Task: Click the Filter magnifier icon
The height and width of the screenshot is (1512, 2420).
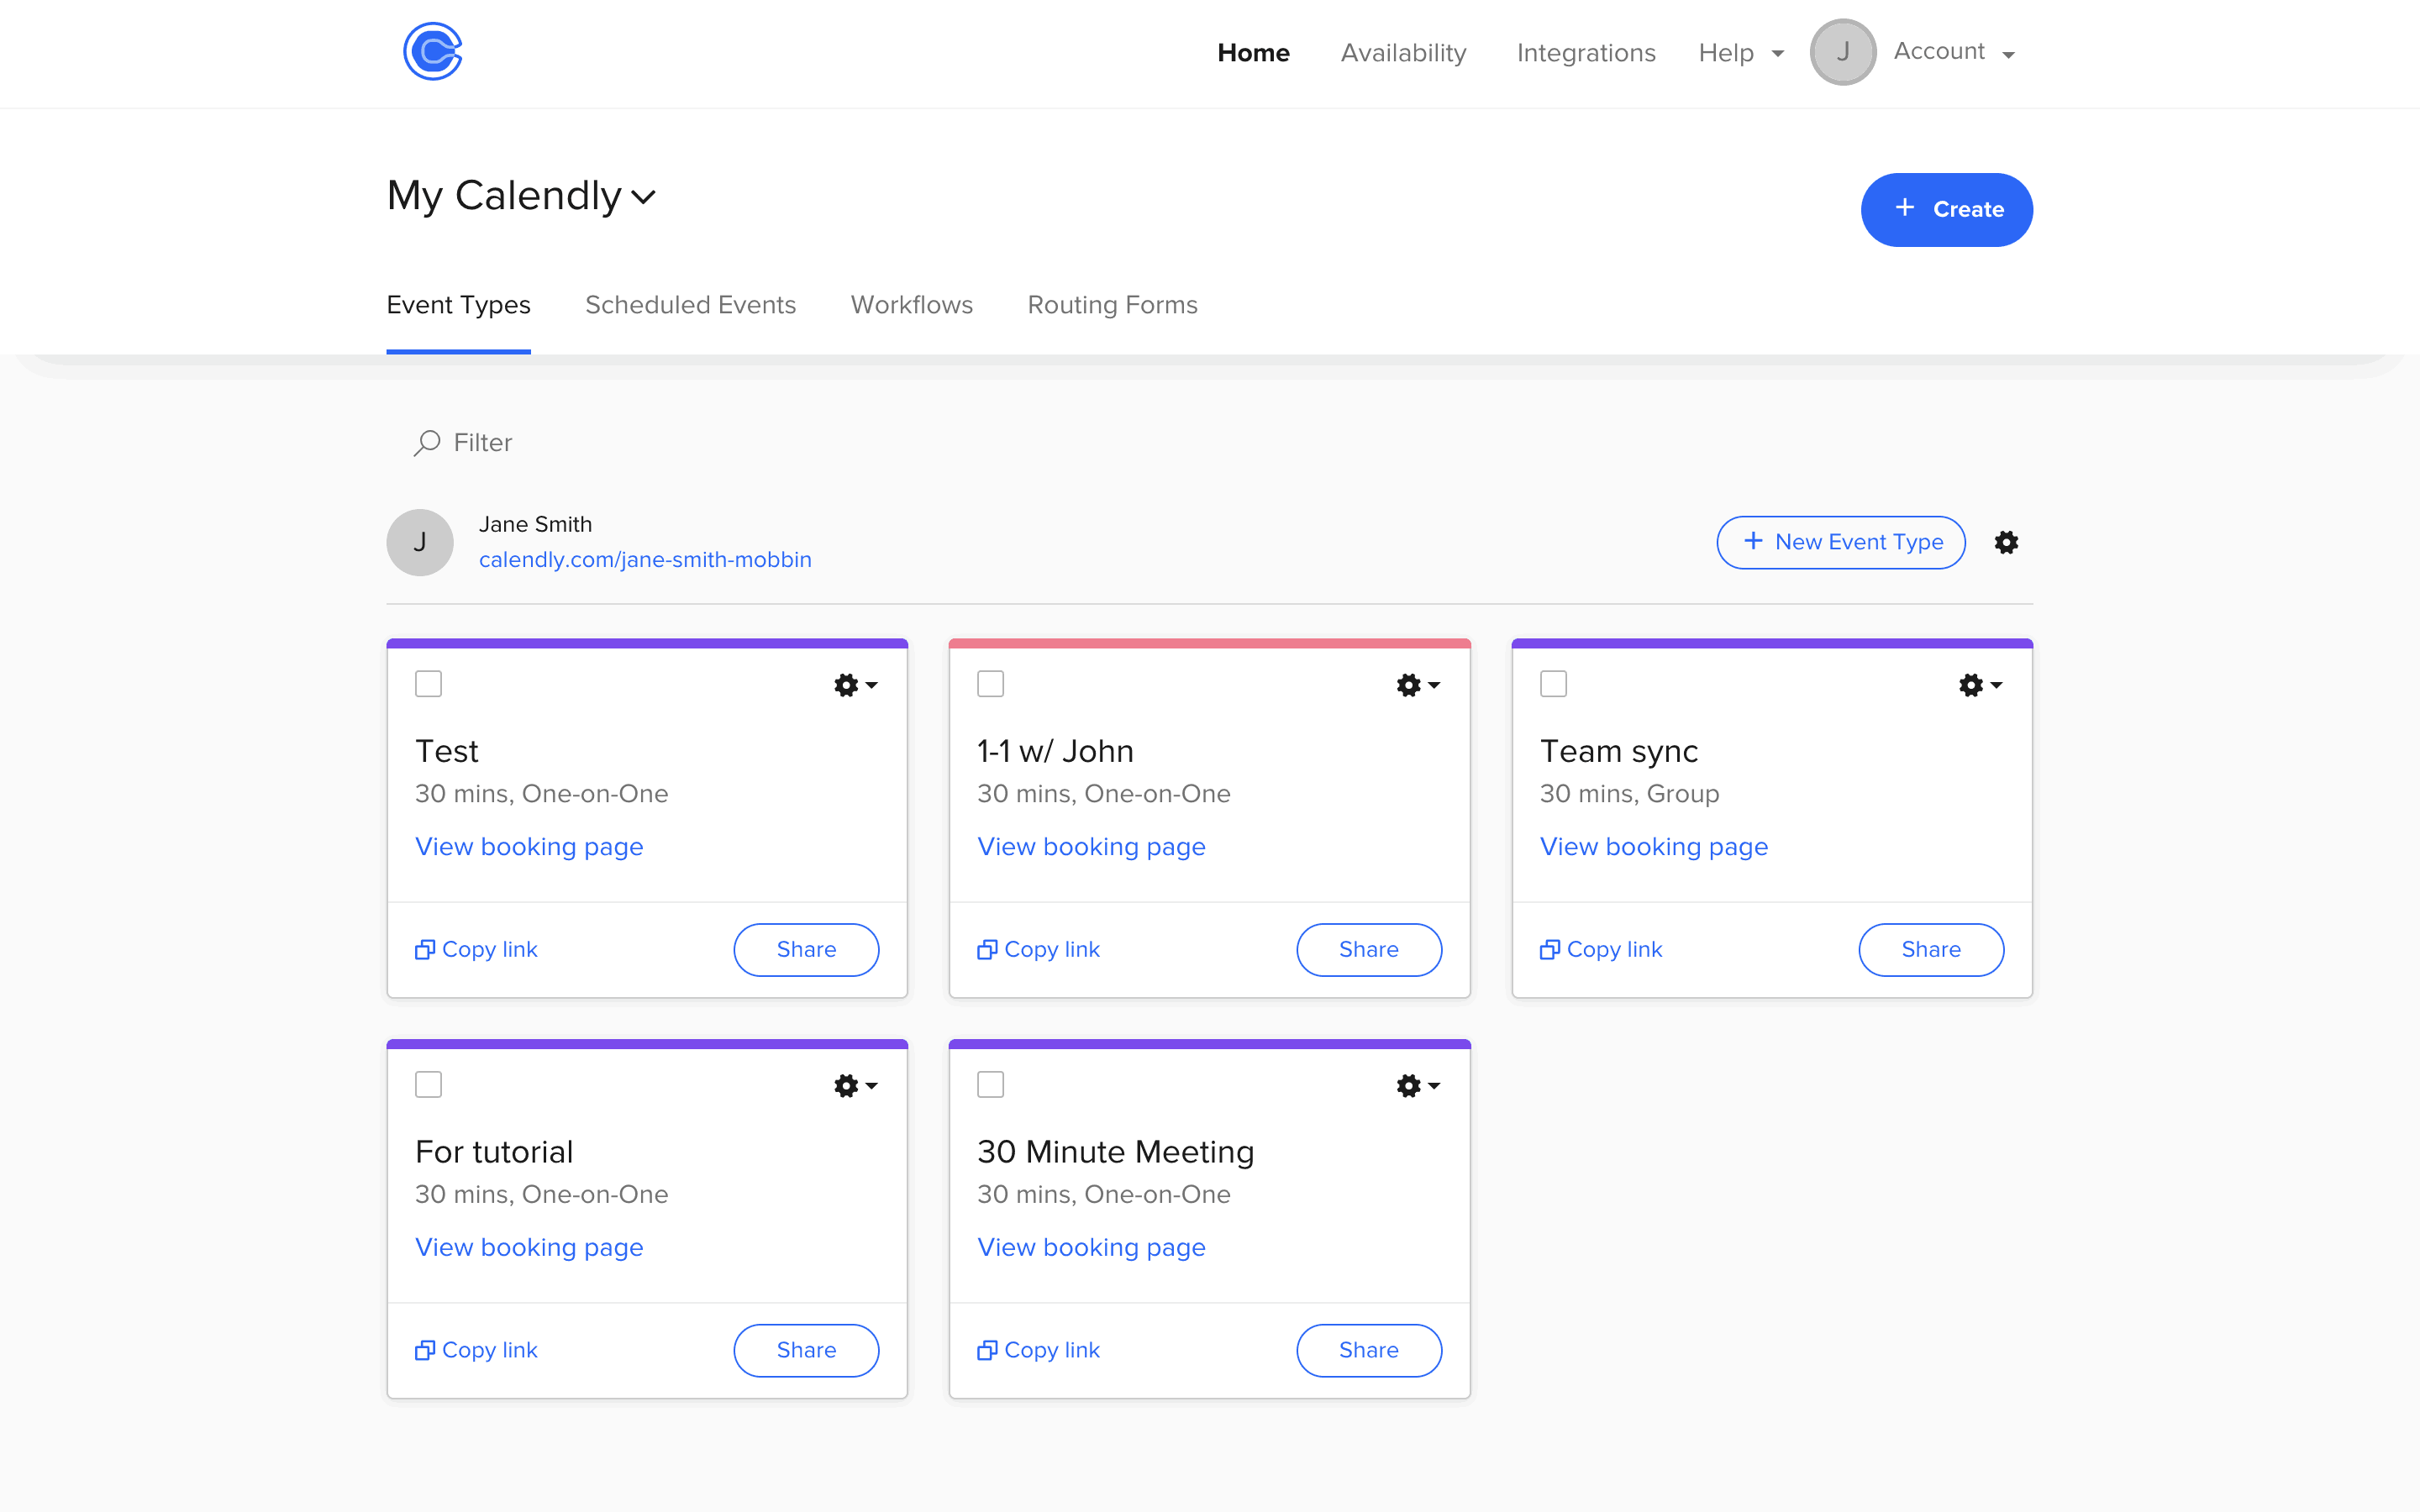Action: (427, 442)
